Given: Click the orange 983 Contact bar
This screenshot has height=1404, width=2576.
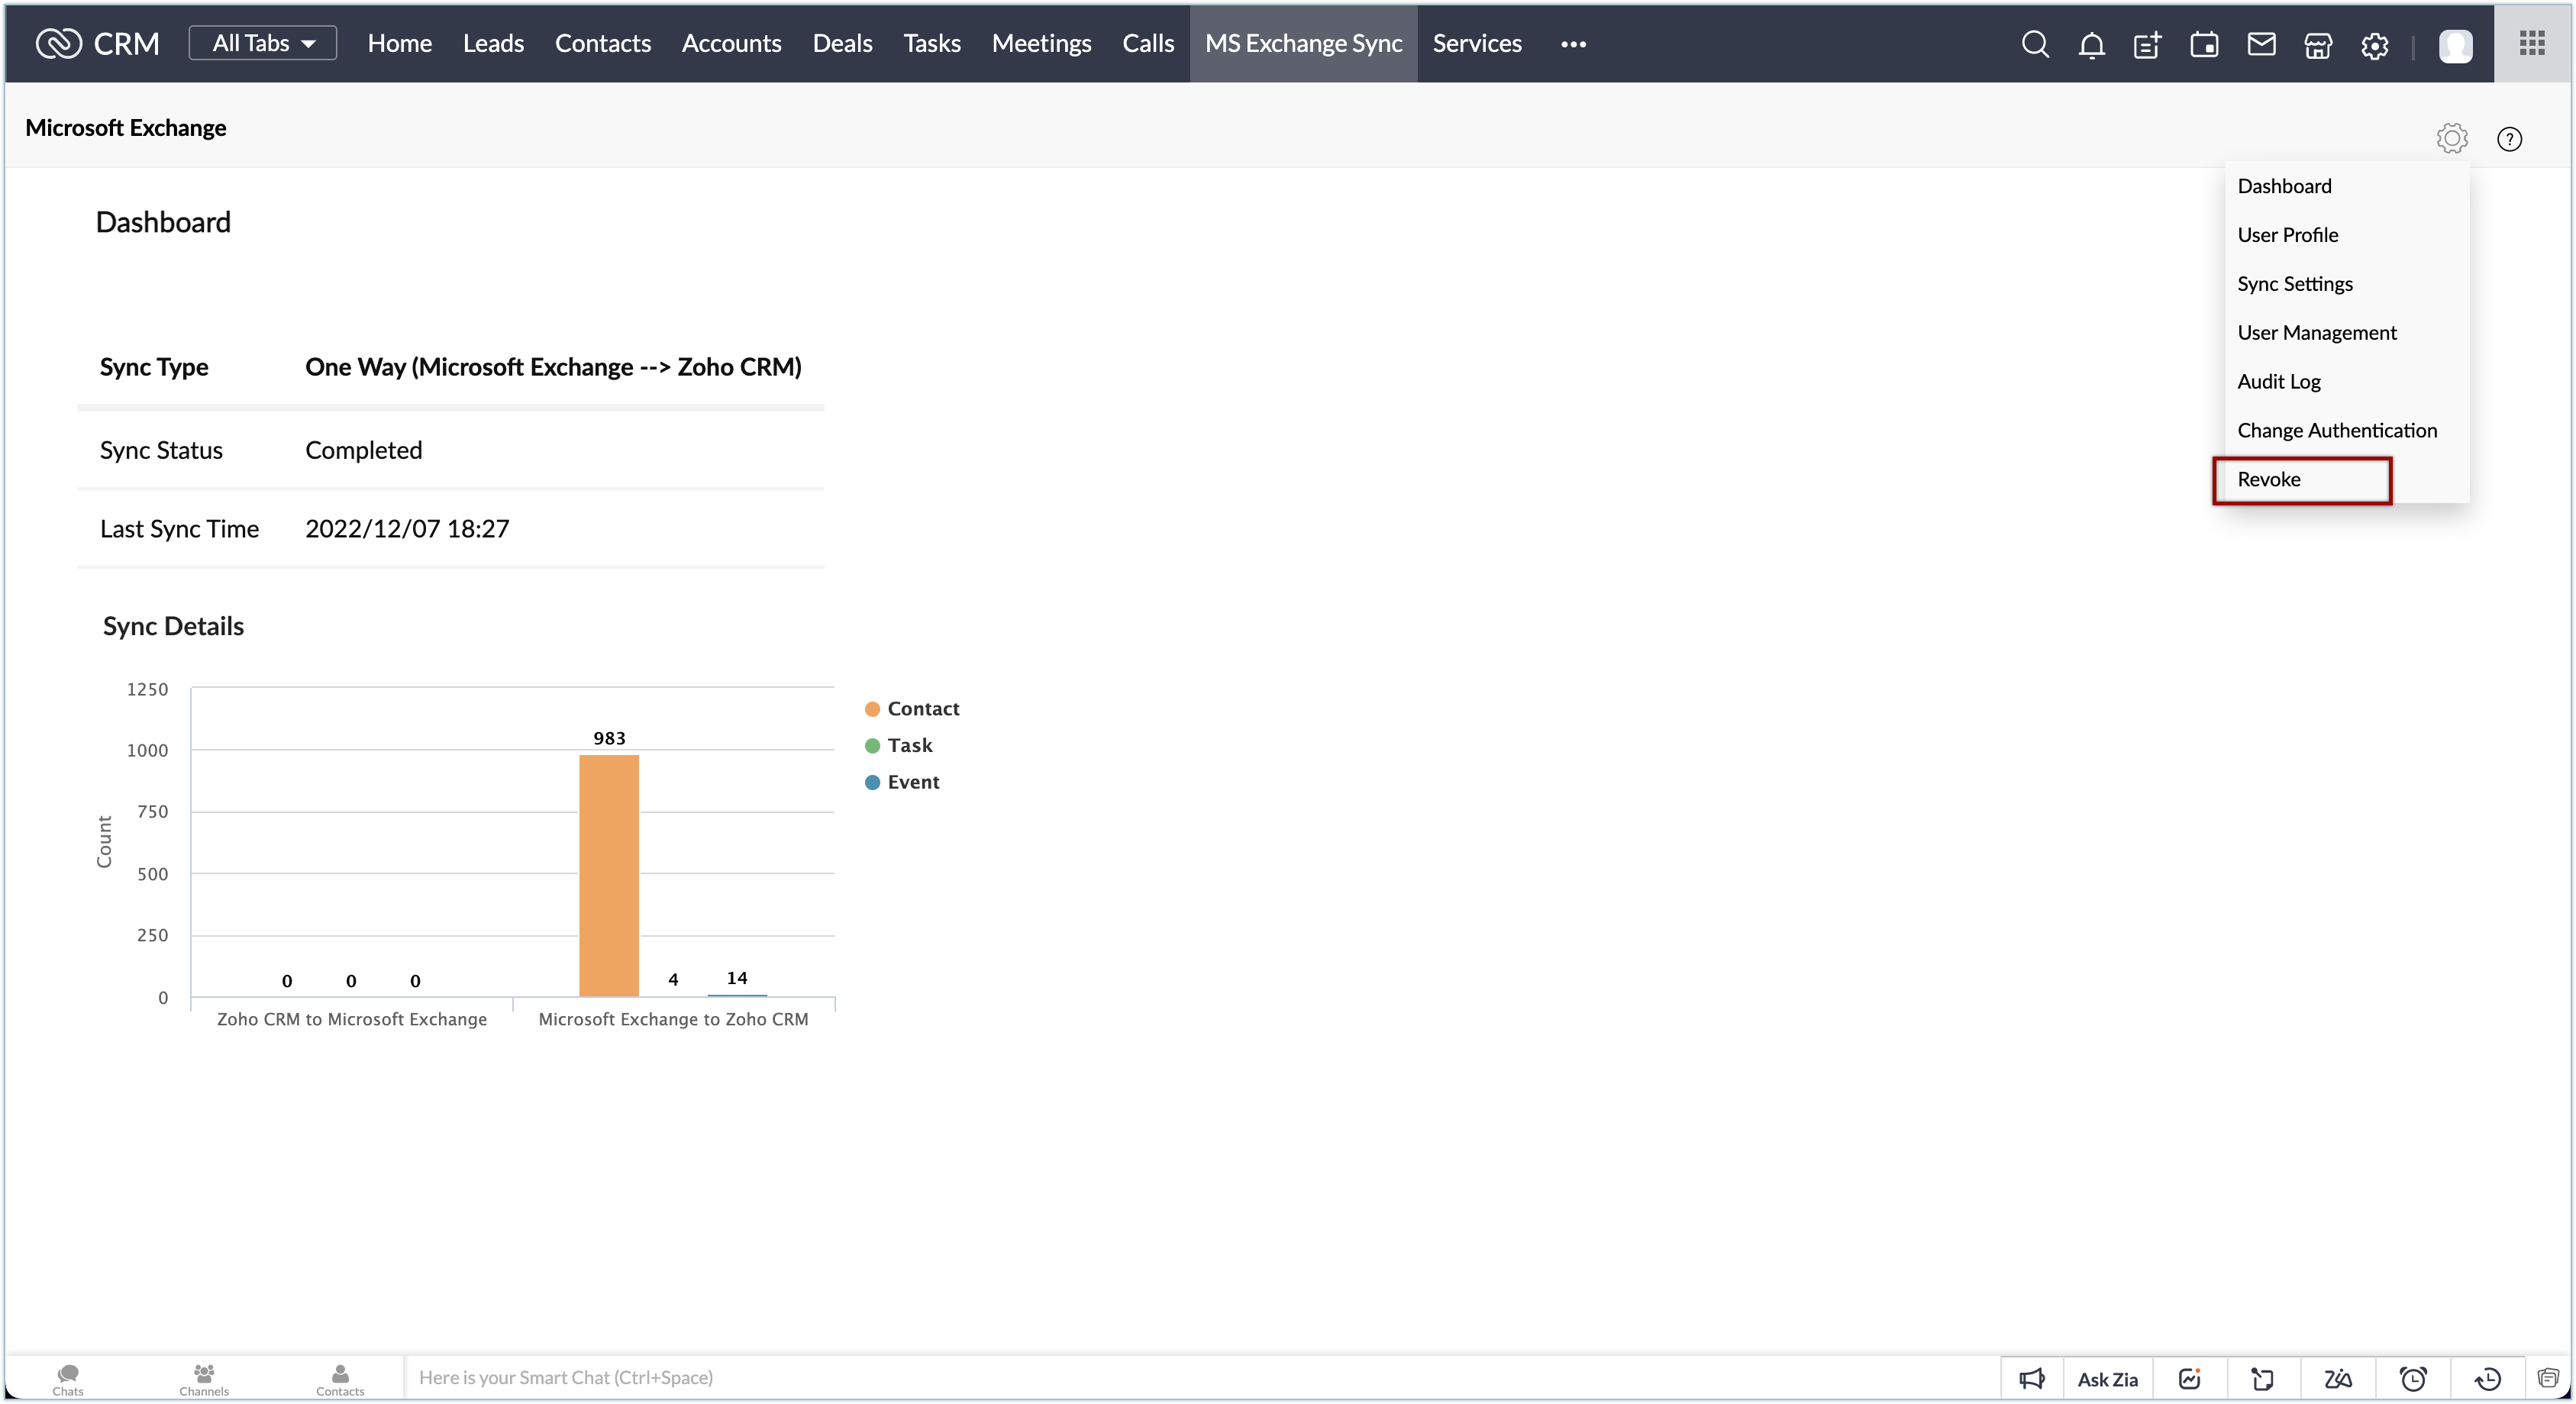Looking at the screenshot, I should pyautogui.click(x=608, y=876).
